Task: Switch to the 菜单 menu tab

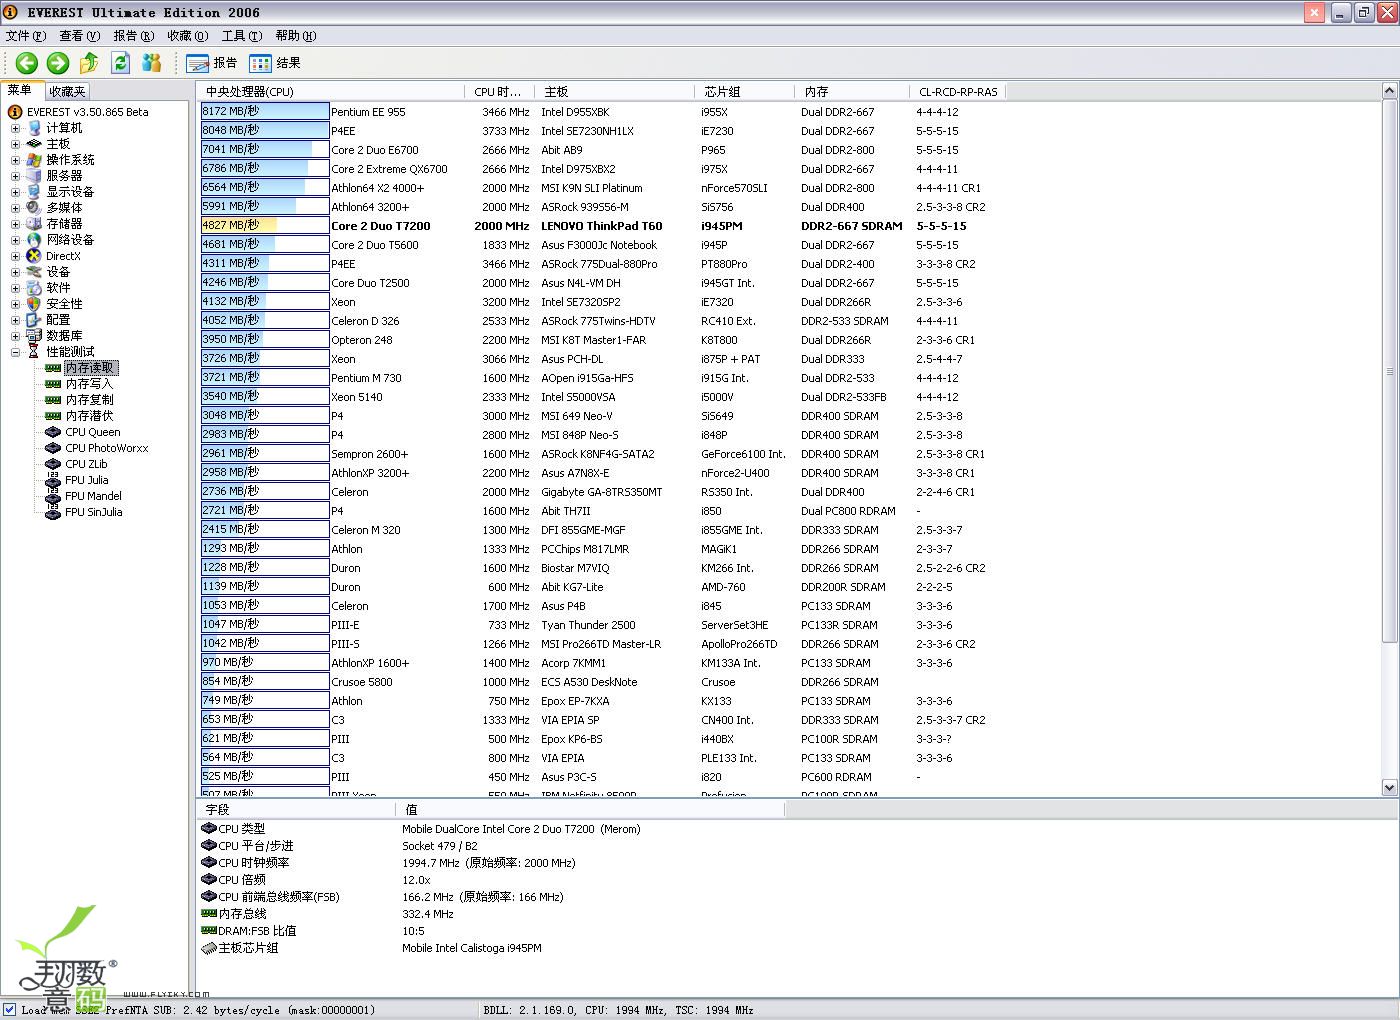Action: tap(20, 90)
